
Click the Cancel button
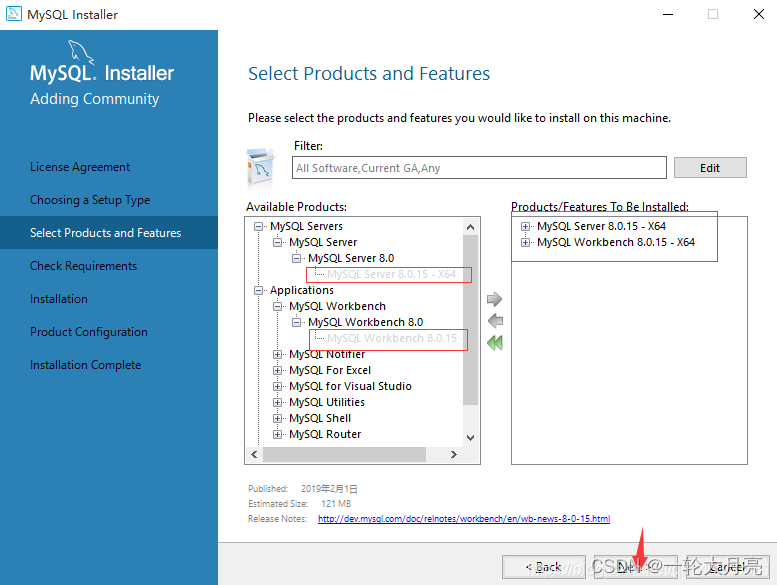(727, 567)
